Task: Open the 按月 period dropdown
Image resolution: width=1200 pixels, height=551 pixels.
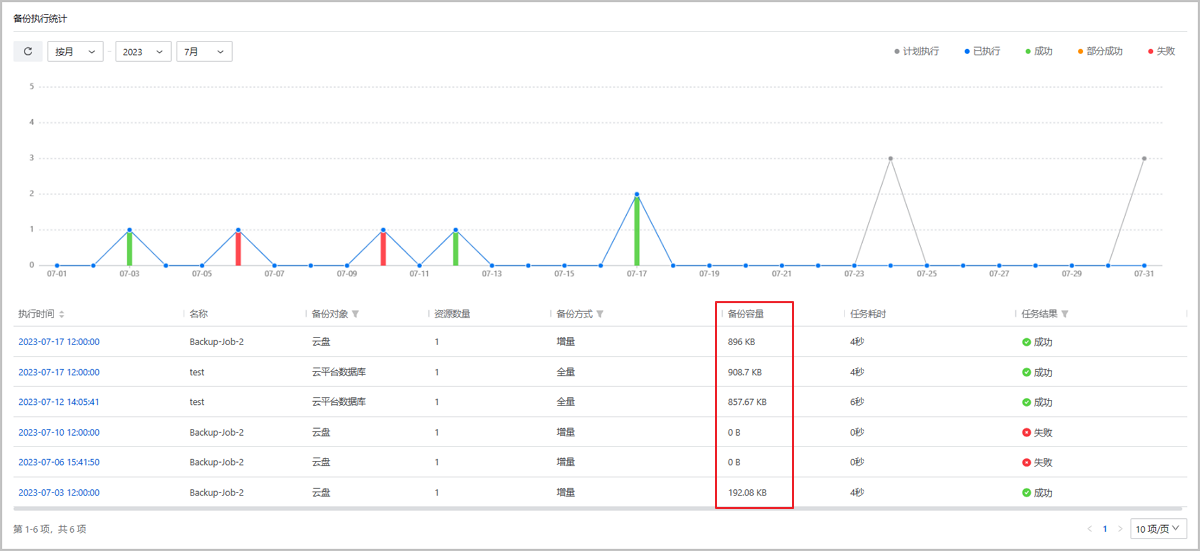Action: (x=75, y=51)
